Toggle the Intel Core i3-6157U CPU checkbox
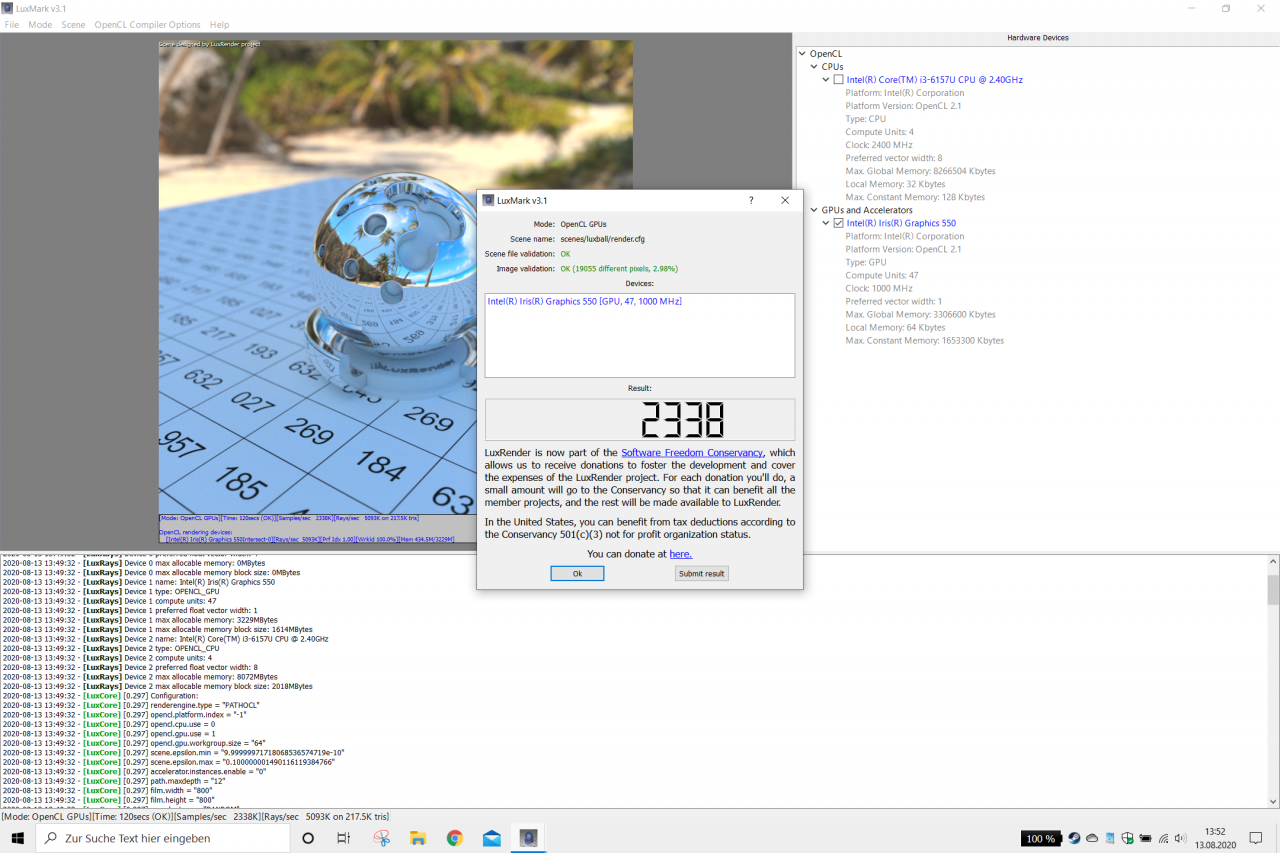The image size is (1280, 853). click(838, 80)
